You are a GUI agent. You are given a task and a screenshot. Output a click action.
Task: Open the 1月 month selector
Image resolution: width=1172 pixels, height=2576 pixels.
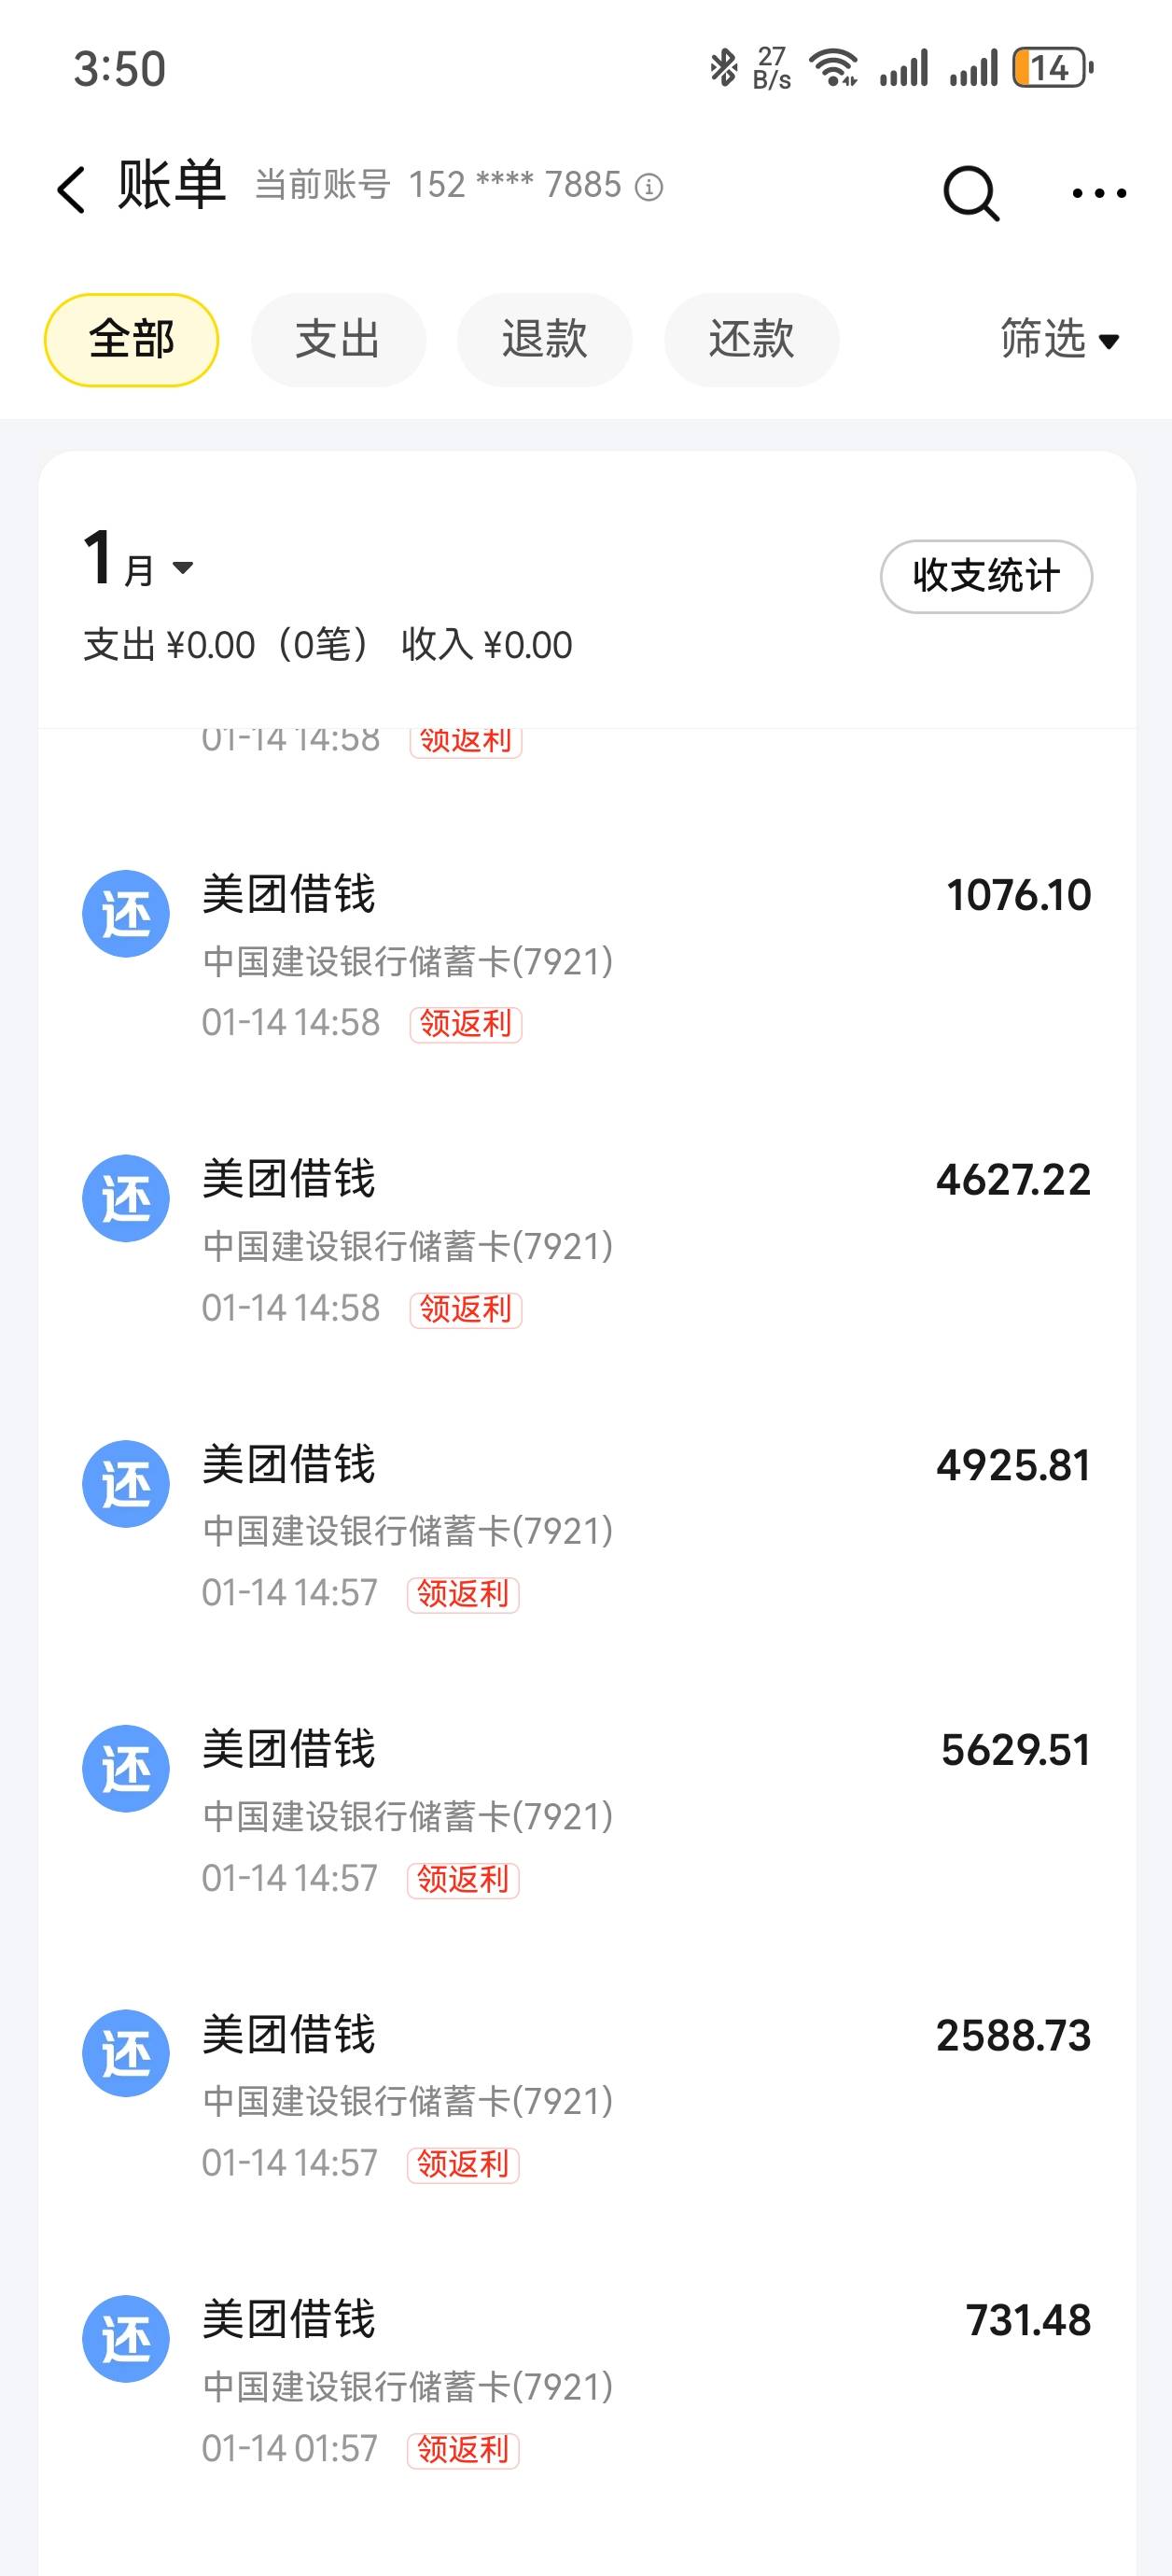(138, 565)
